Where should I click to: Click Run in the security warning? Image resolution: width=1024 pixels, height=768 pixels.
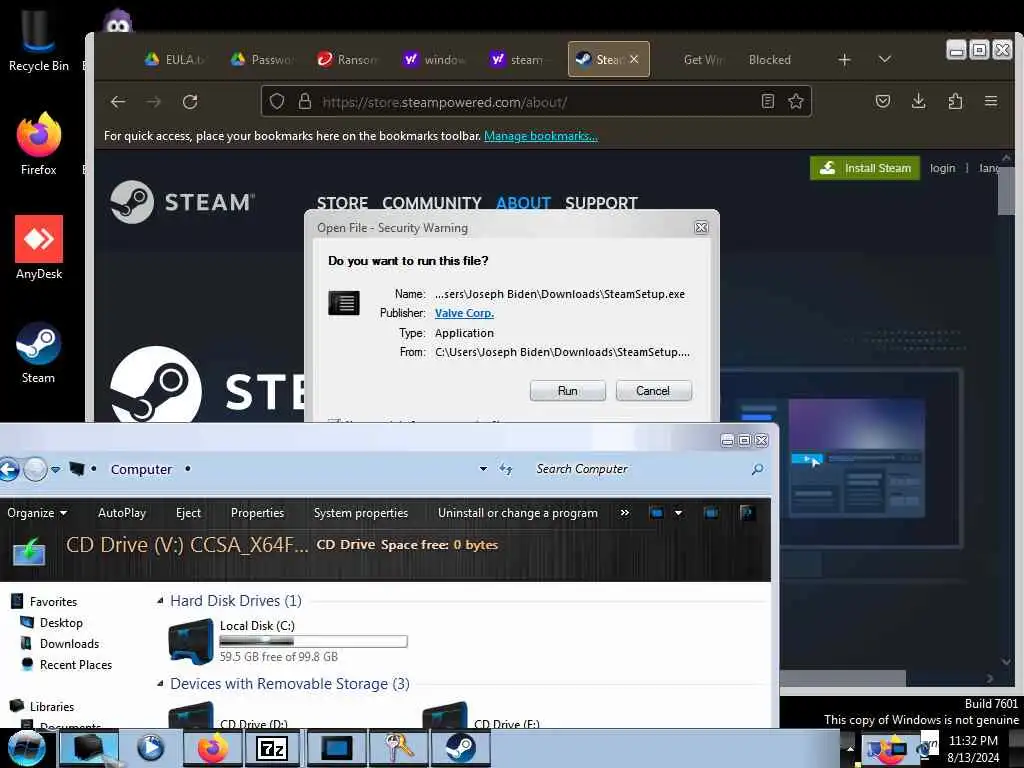click(568, 391)
